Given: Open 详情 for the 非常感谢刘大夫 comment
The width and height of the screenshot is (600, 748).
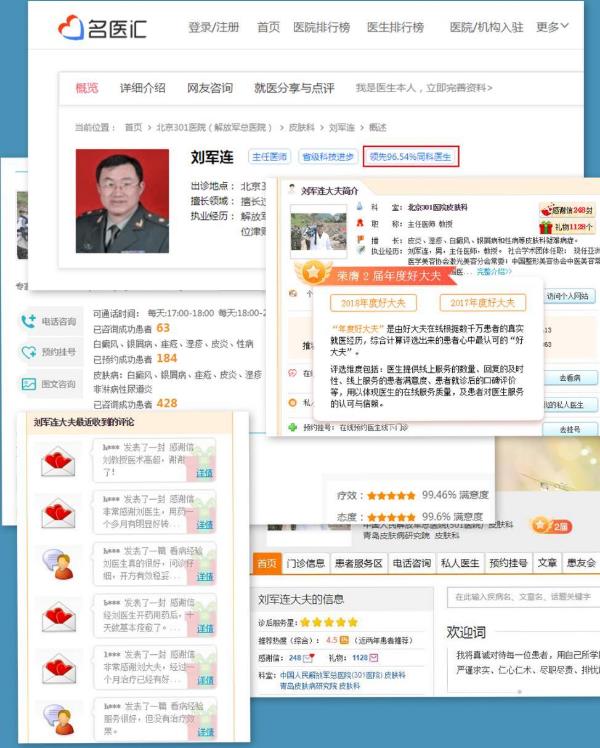Looking at the screenshot, I should click(x=206, y=680).
